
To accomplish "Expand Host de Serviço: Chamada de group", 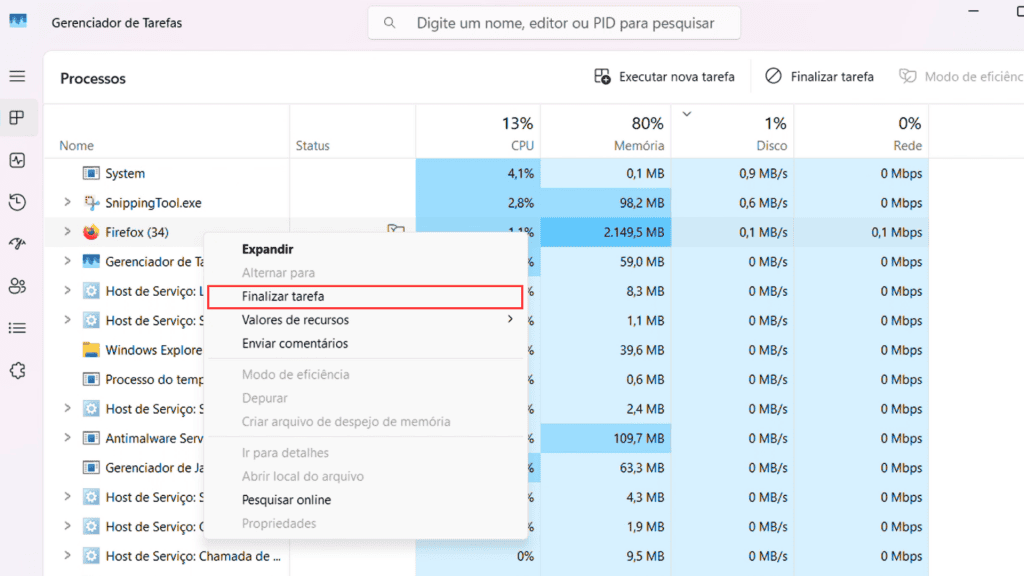I will pos(67,556).
